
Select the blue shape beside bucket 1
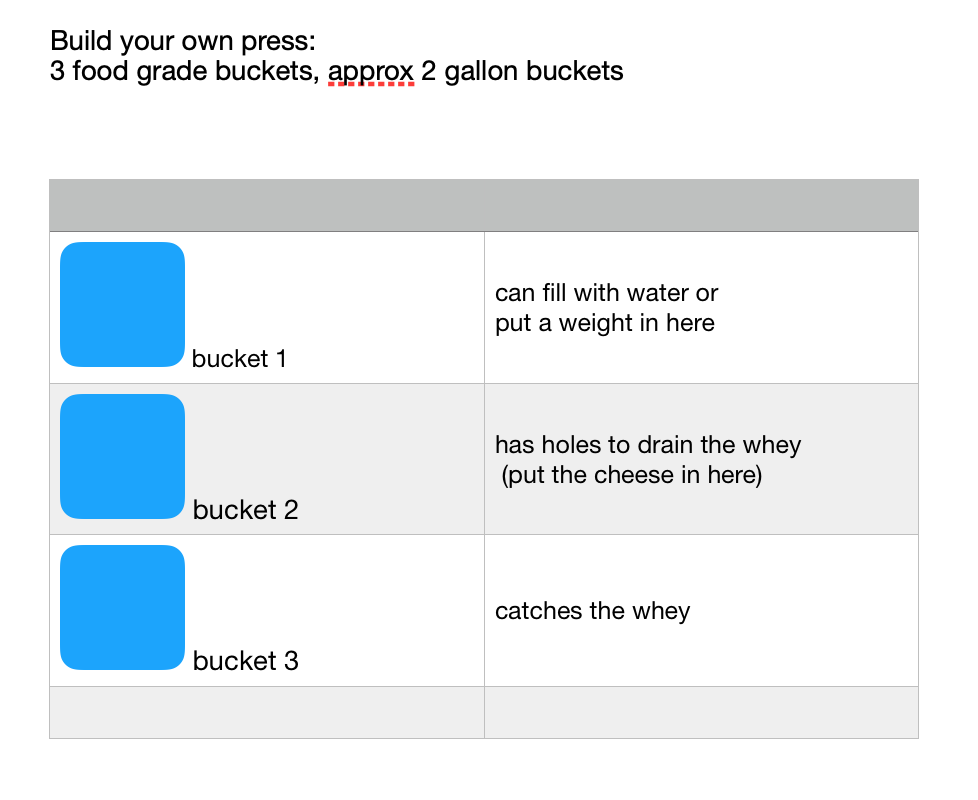[122, 304]
